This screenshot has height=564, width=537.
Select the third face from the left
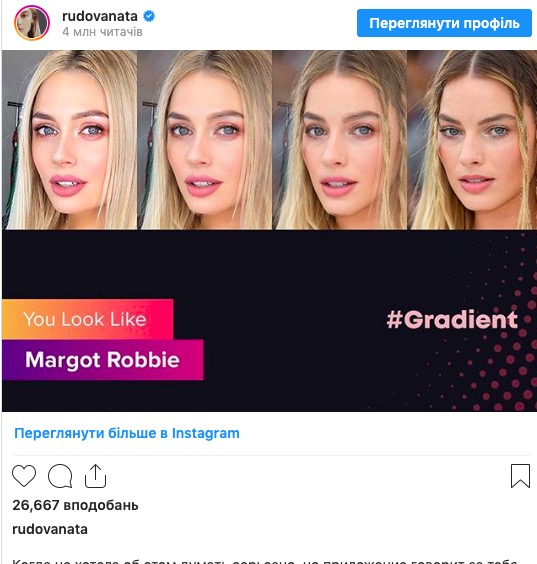click(x=340, y=140)
